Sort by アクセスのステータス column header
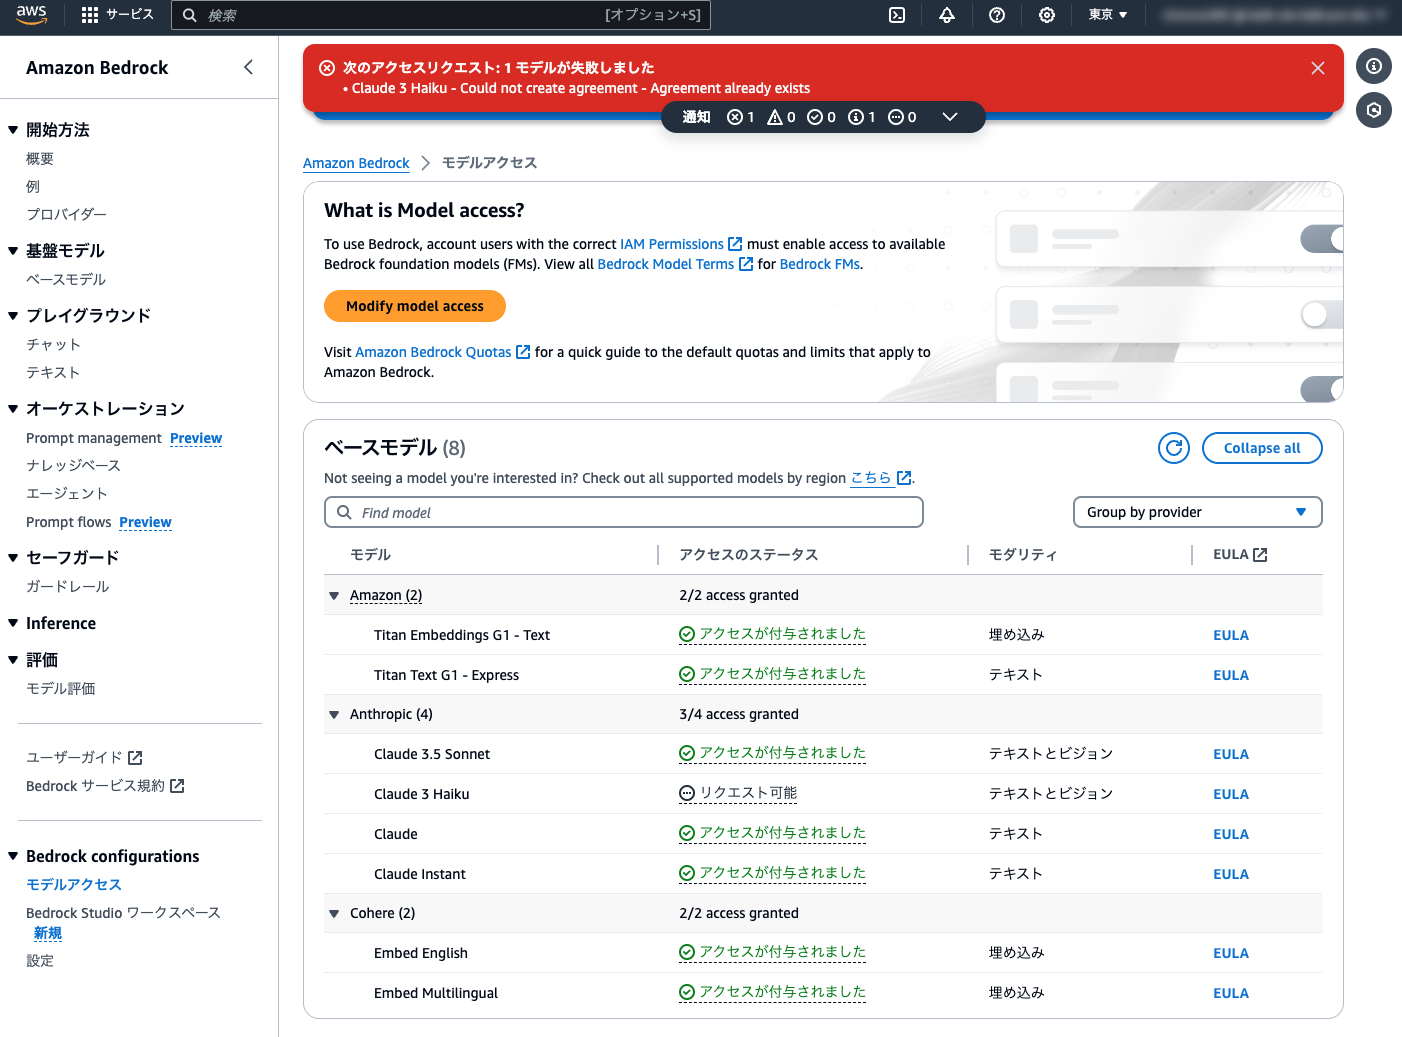This screenshot has width=1402, height=1037. (x=749, y=555)
